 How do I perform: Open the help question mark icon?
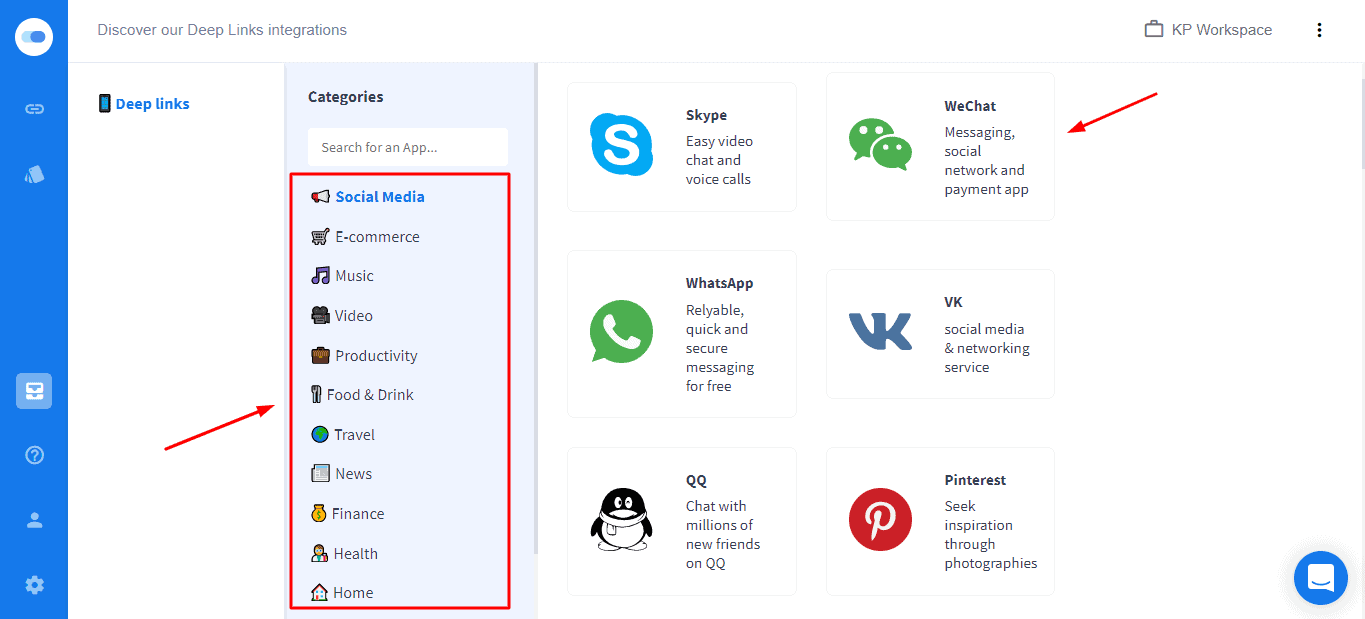click(34, 455)
